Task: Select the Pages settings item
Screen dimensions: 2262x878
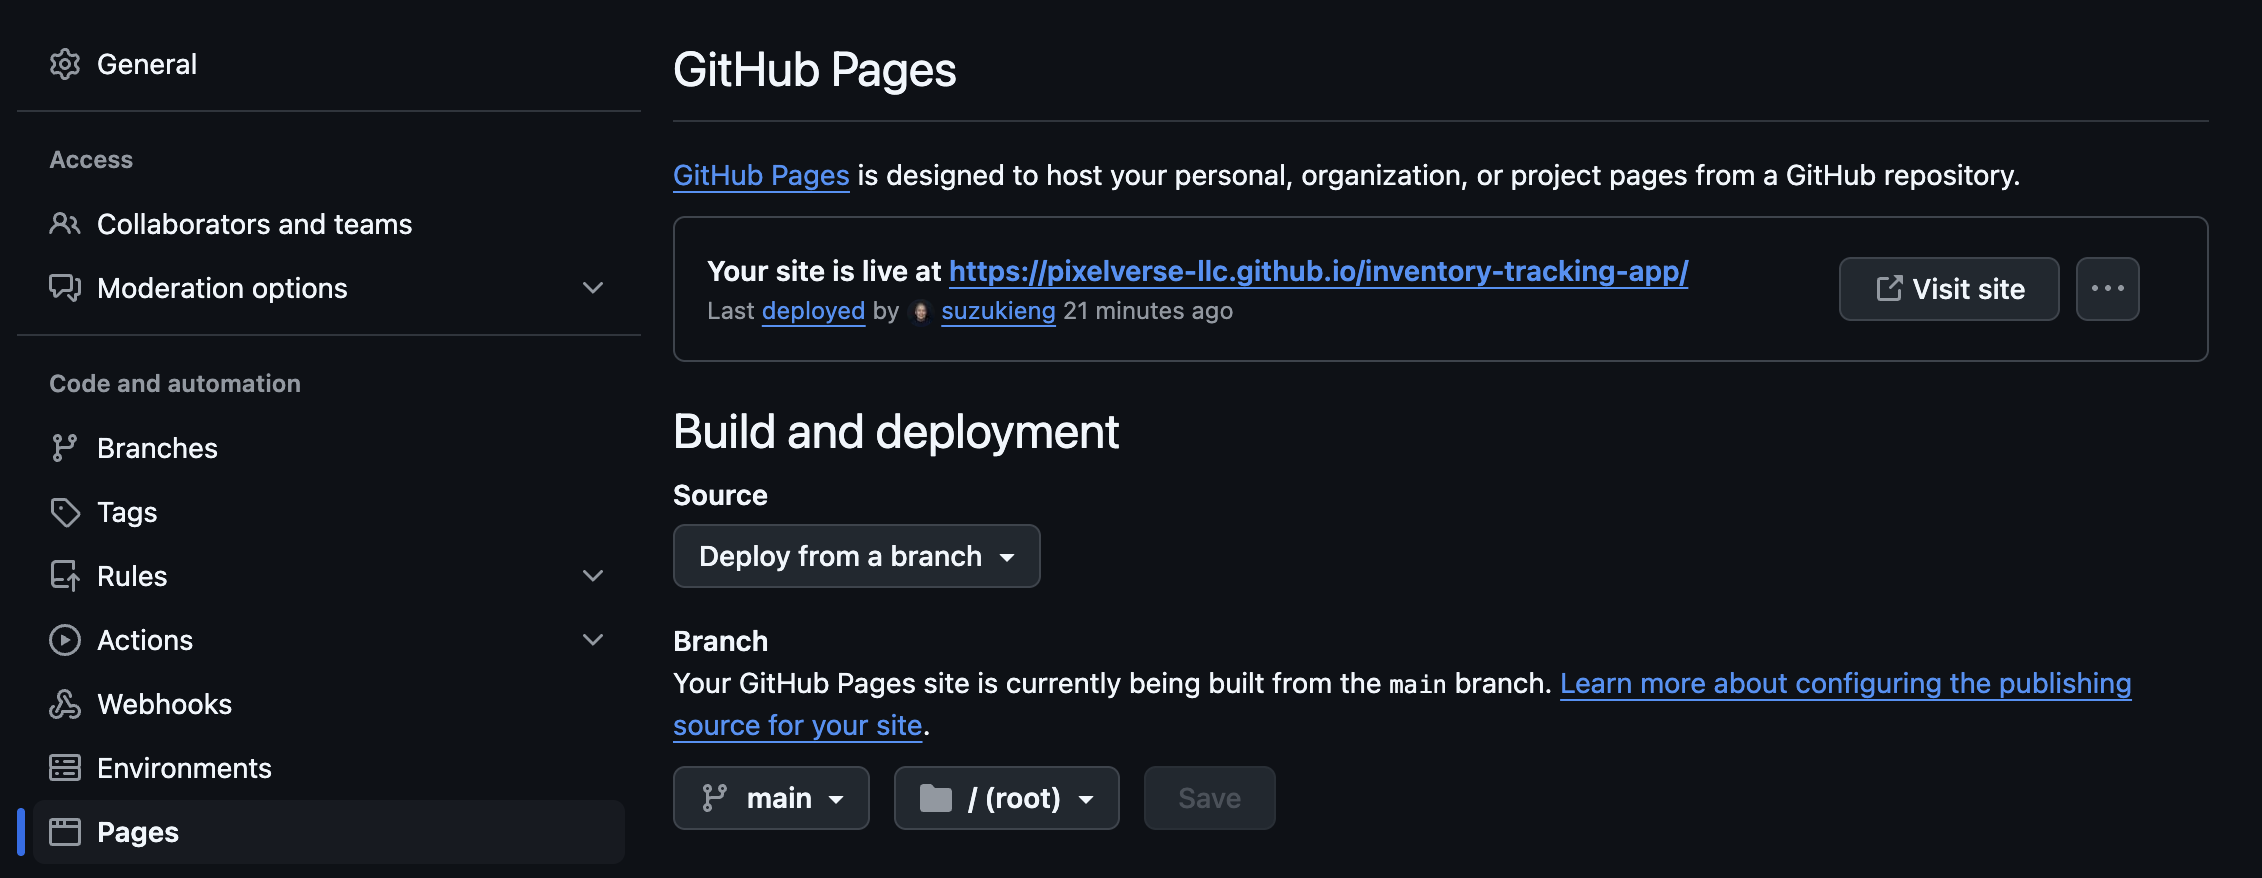Action: [x=329, y=832]
